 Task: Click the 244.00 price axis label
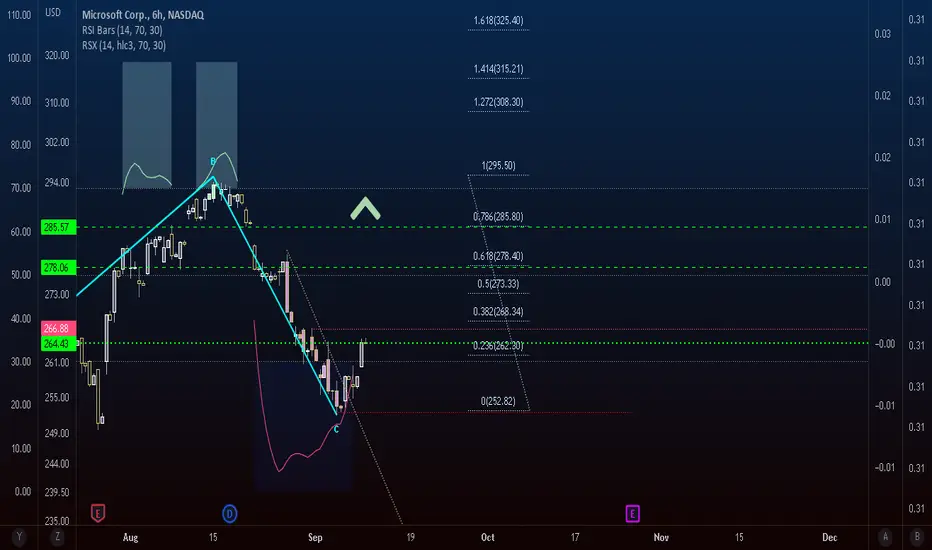click(57, 464)
